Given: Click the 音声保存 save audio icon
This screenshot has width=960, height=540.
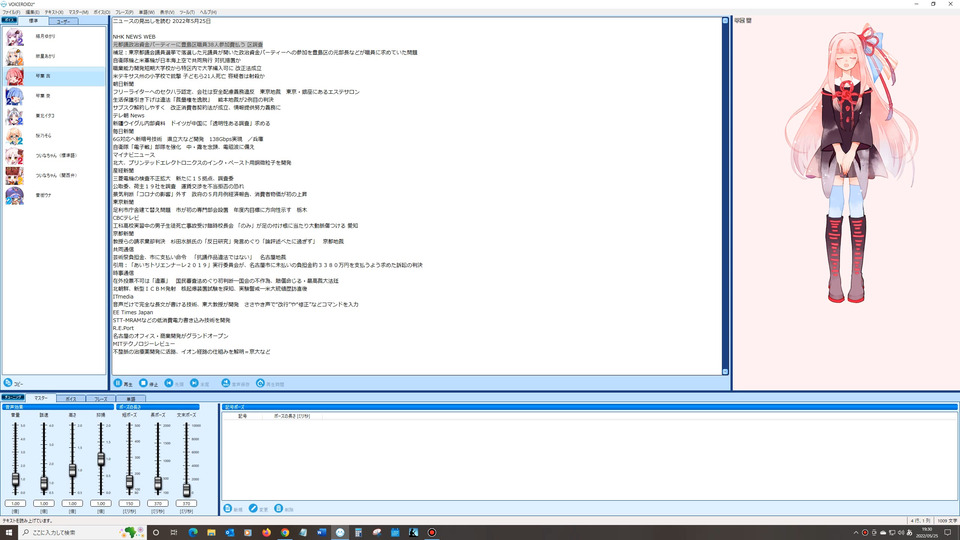Looking at the screenshot, I should 225,383.
